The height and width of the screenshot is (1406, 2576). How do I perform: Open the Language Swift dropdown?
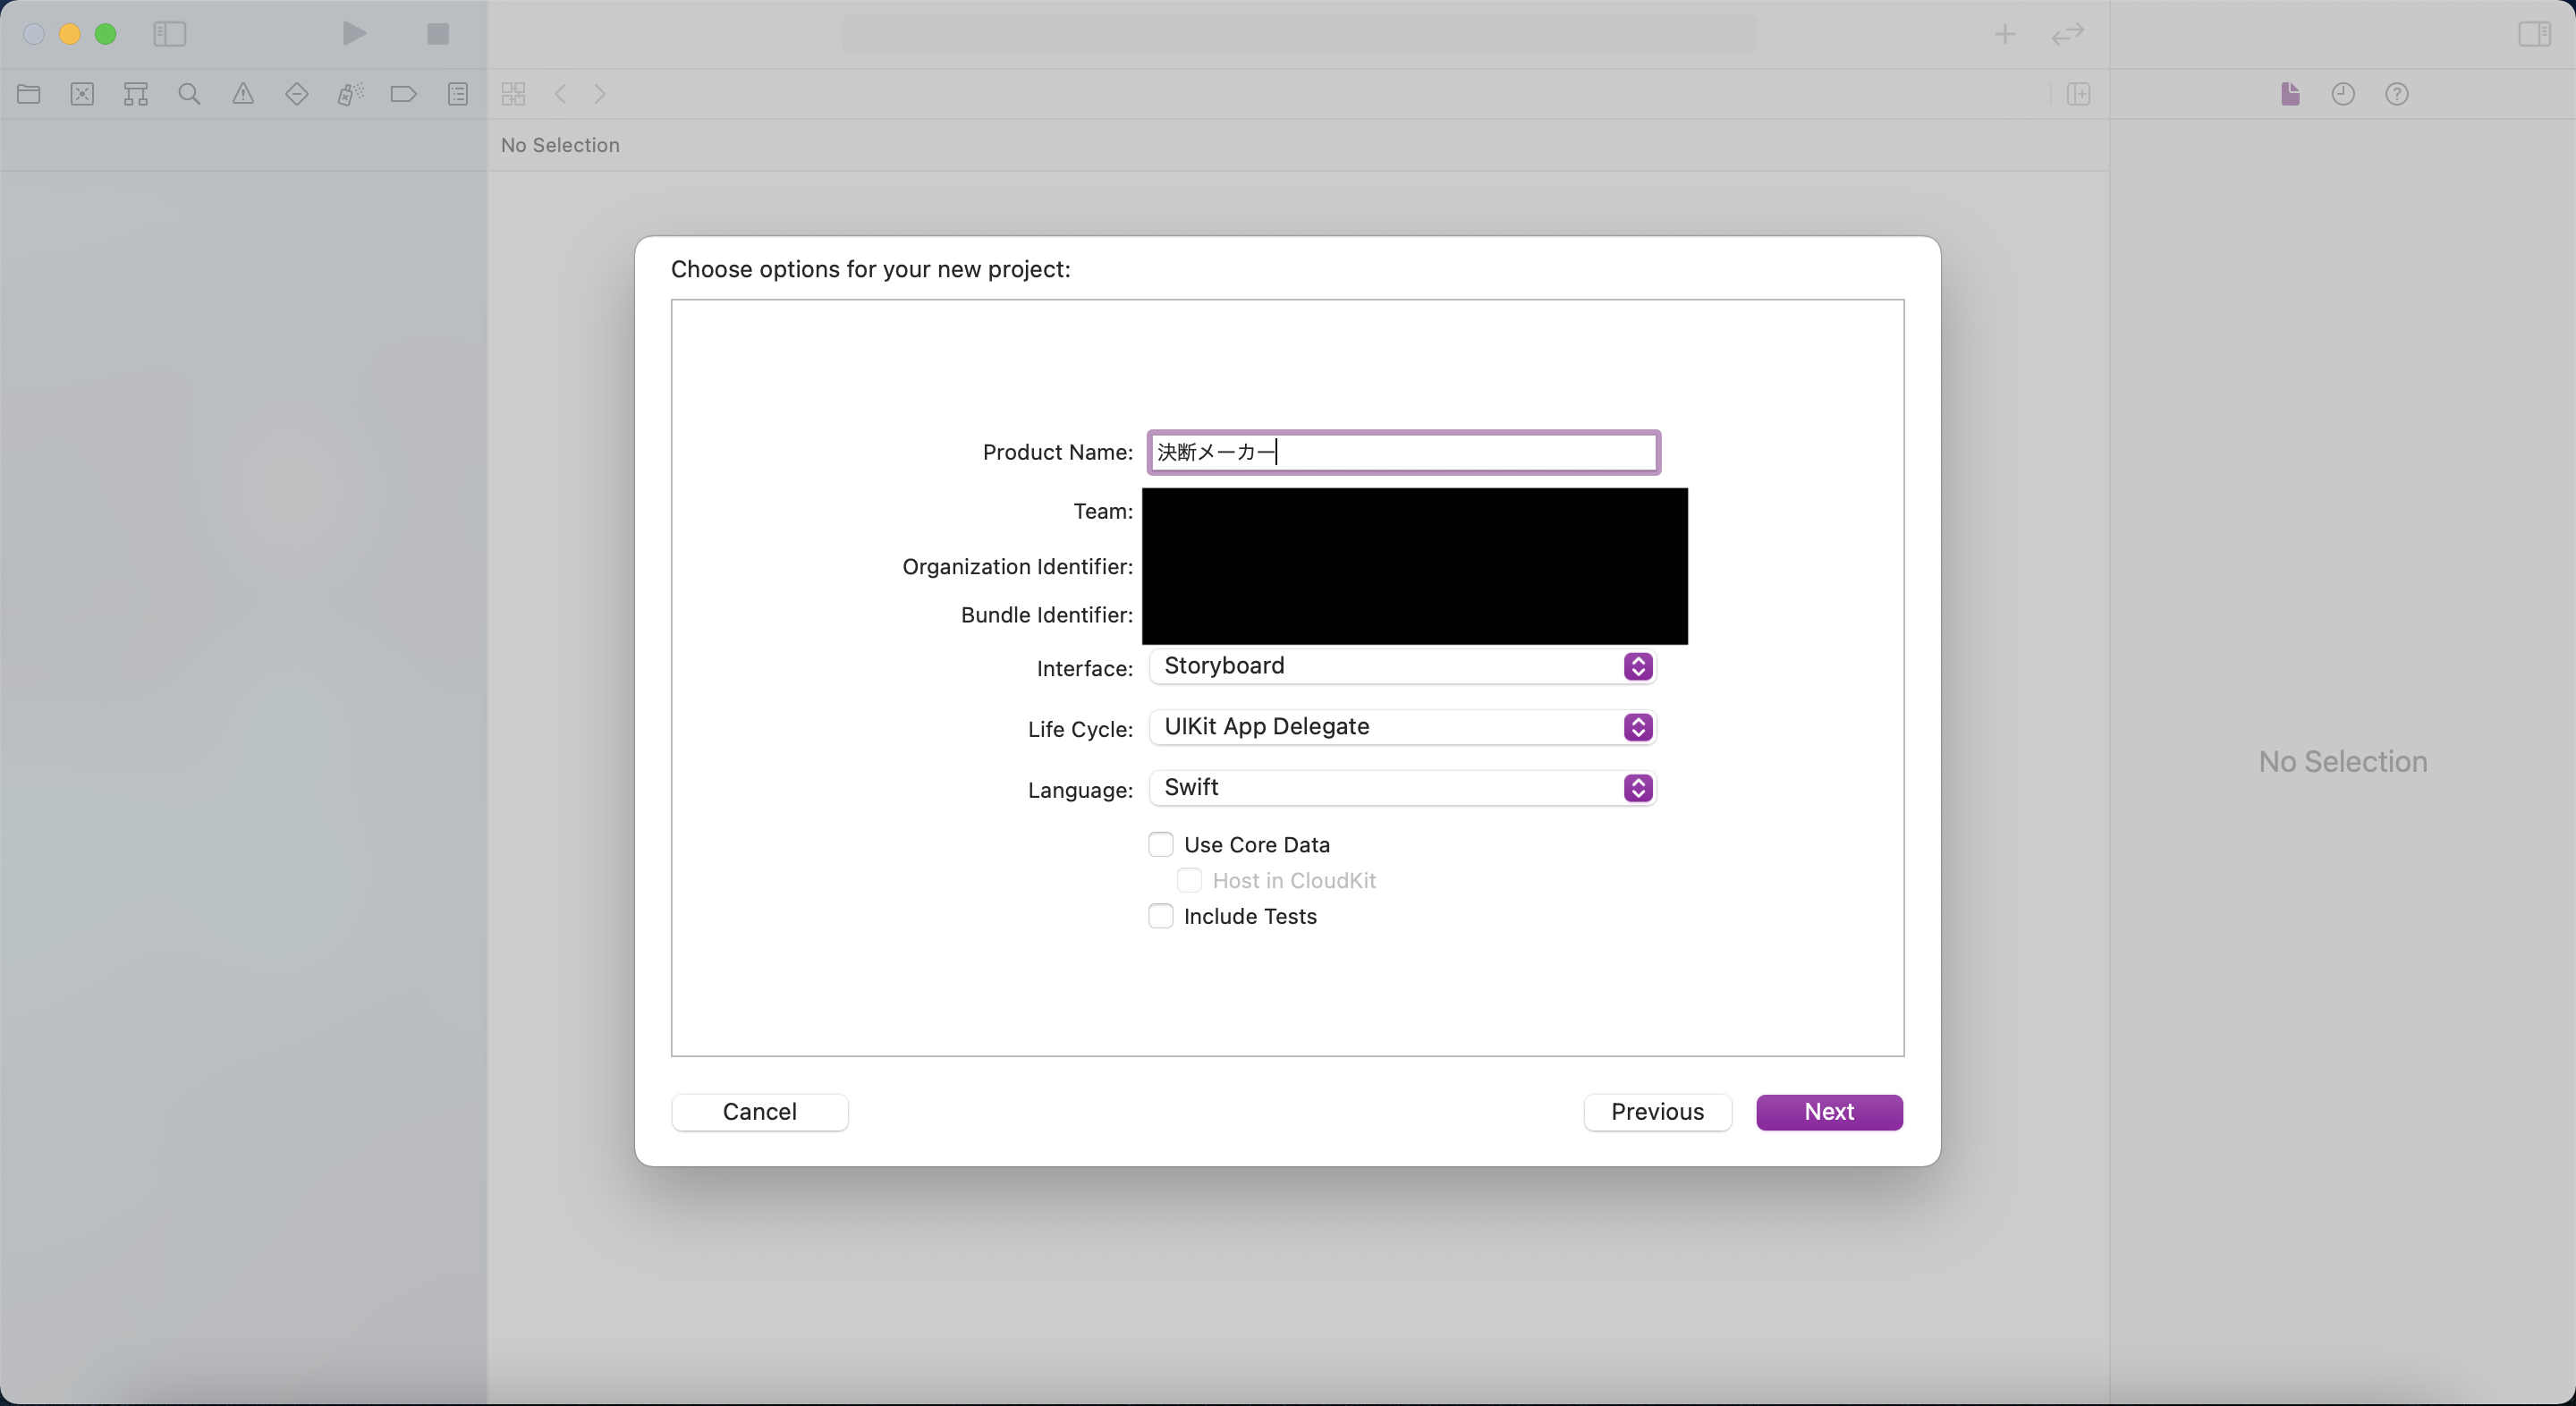tap(1402, 788)
